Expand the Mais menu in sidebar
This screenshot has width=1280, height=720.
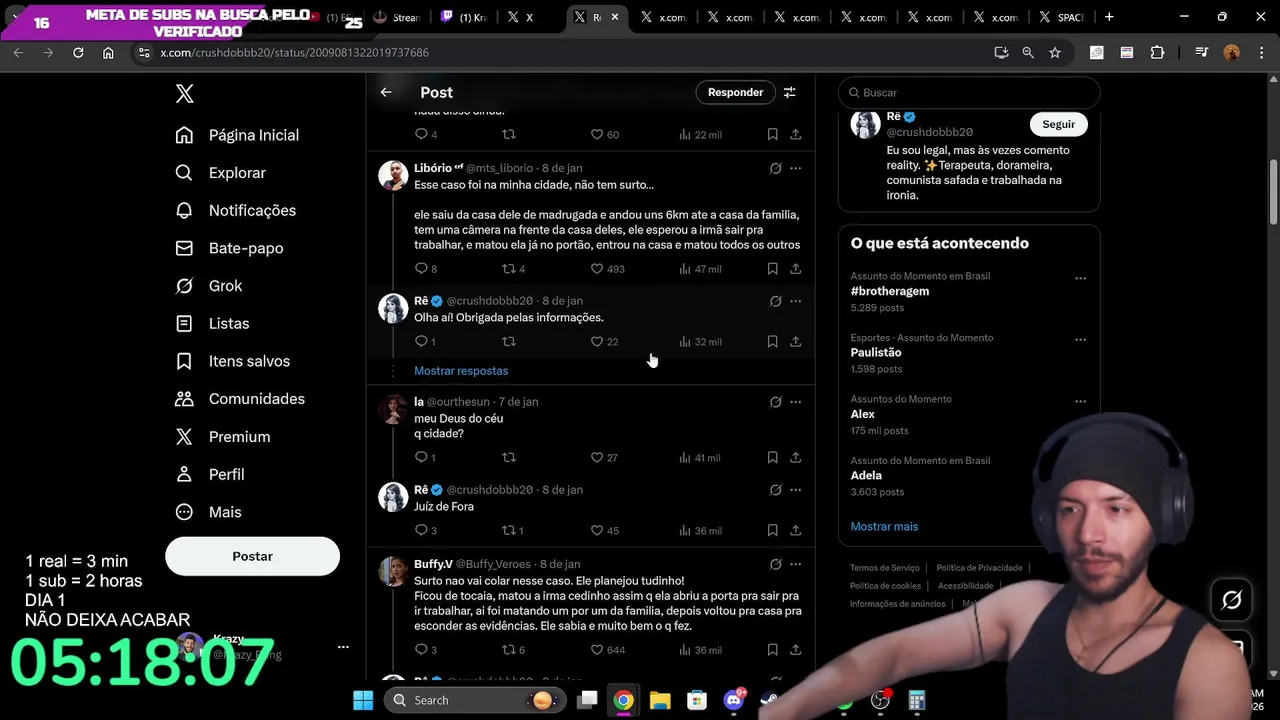[x=208, y=512]
